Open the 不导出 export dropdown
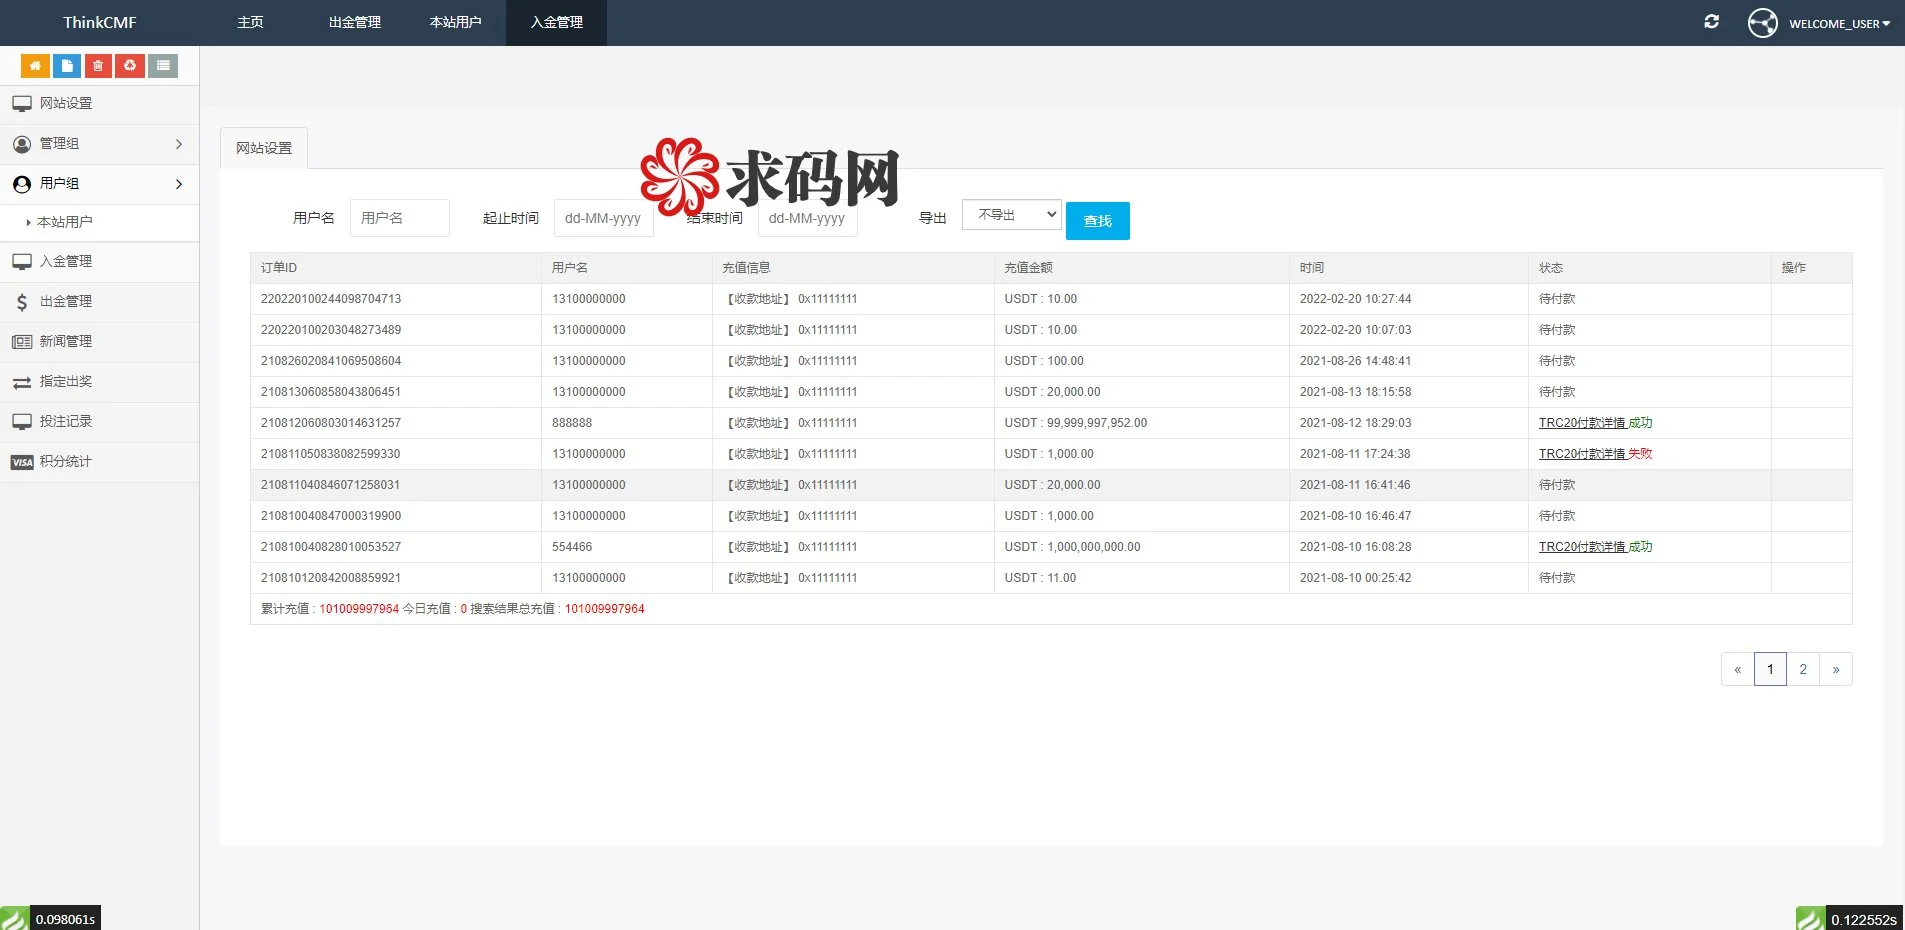 (x=1011, y=215)
